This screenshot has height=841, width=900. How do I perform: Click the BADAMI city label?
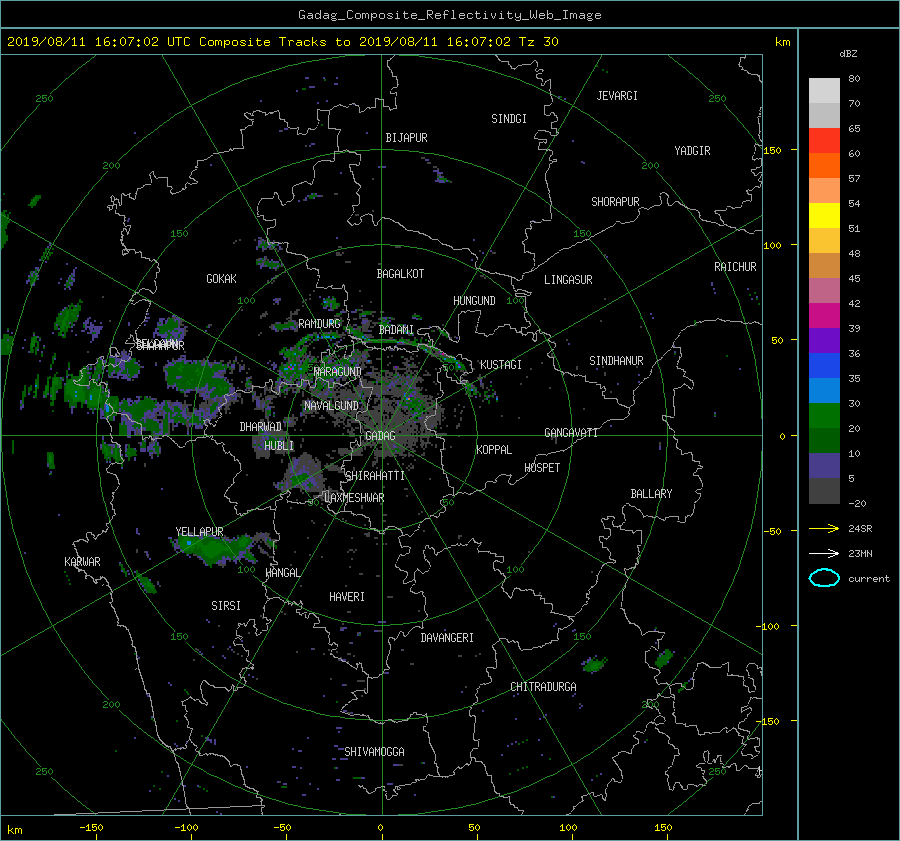pos(396,330)
